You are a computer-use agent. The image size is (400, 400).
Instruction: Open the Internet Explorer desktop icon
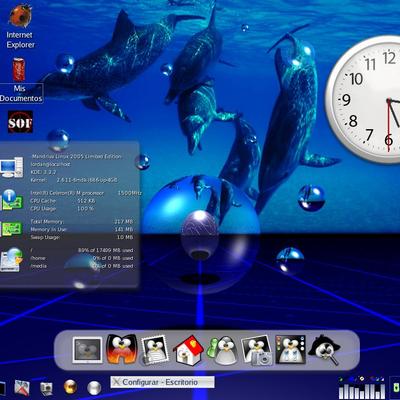click(20, 16)
